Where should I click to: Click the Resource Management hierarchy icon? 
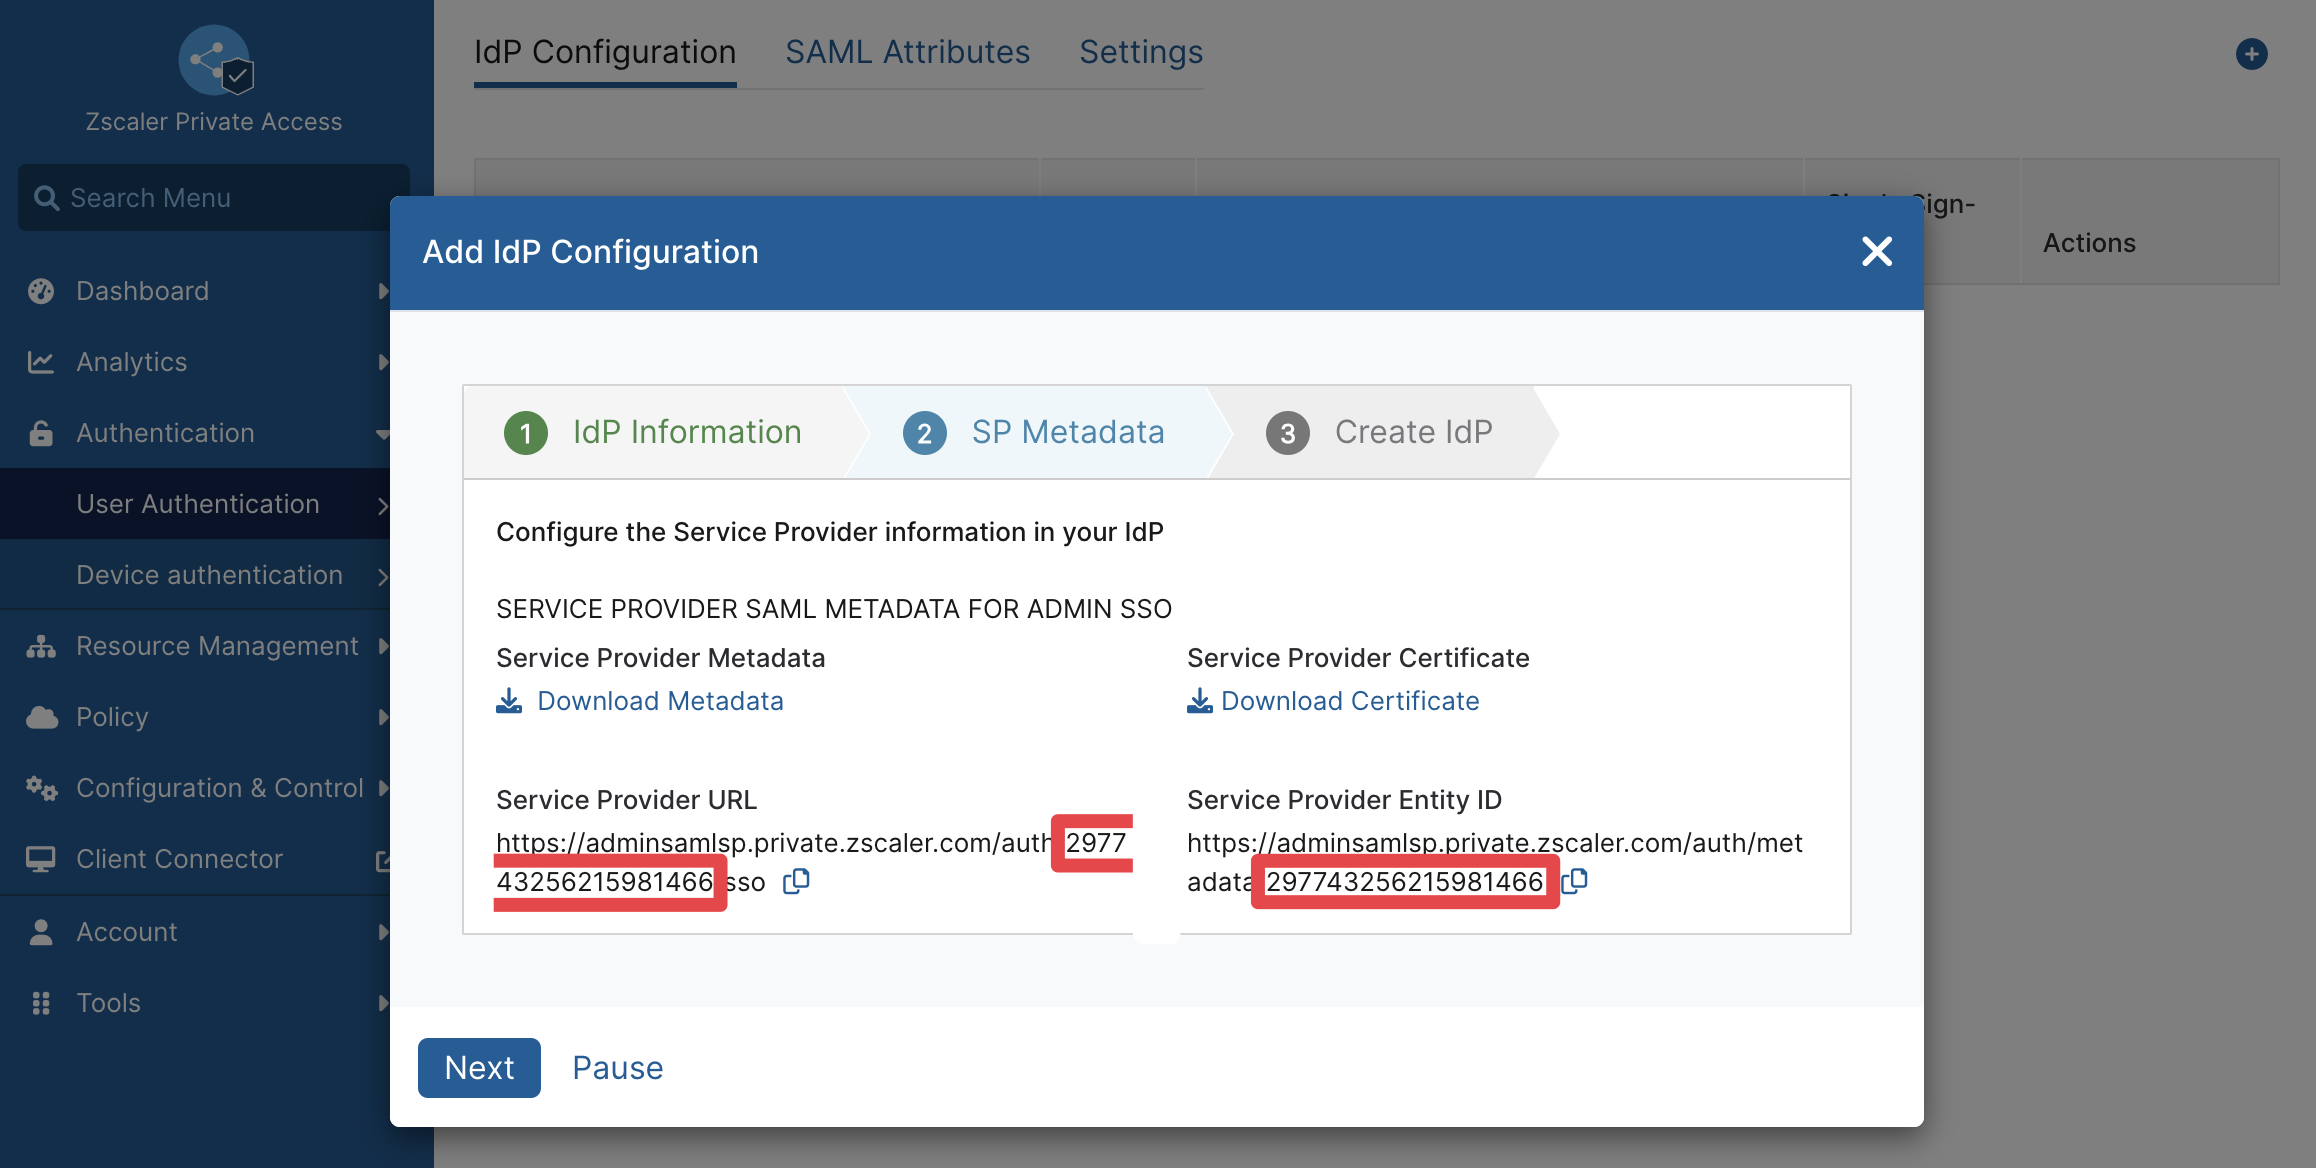[x=41, y=646]
